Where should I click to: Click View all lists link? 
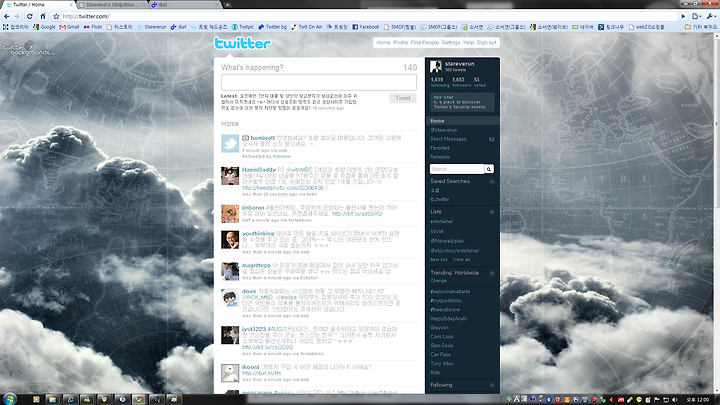pyautogui.click(x=461, y=259)
